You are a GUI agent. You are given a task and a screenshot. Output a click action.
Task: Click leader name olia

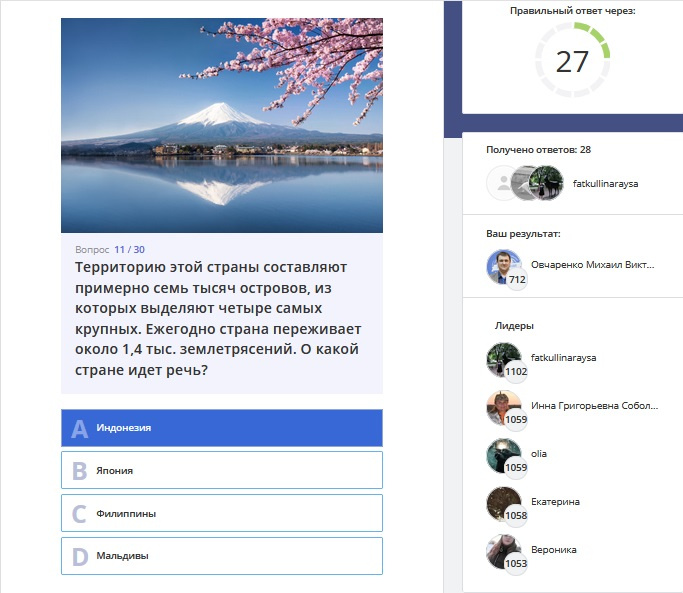point(538,454)
